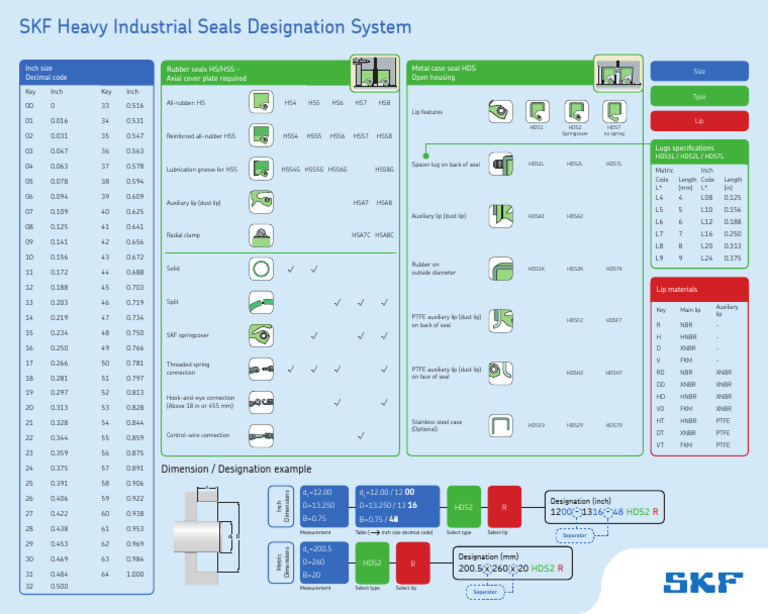Click the green Type legend box
This screenshot has height=614, width=768.
point(699,96)
